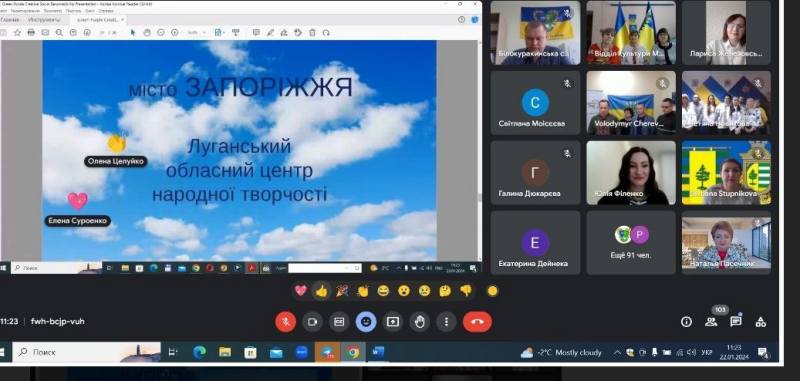
Task: Select Юлія Філенко video tile
Action: coord(631,172)
